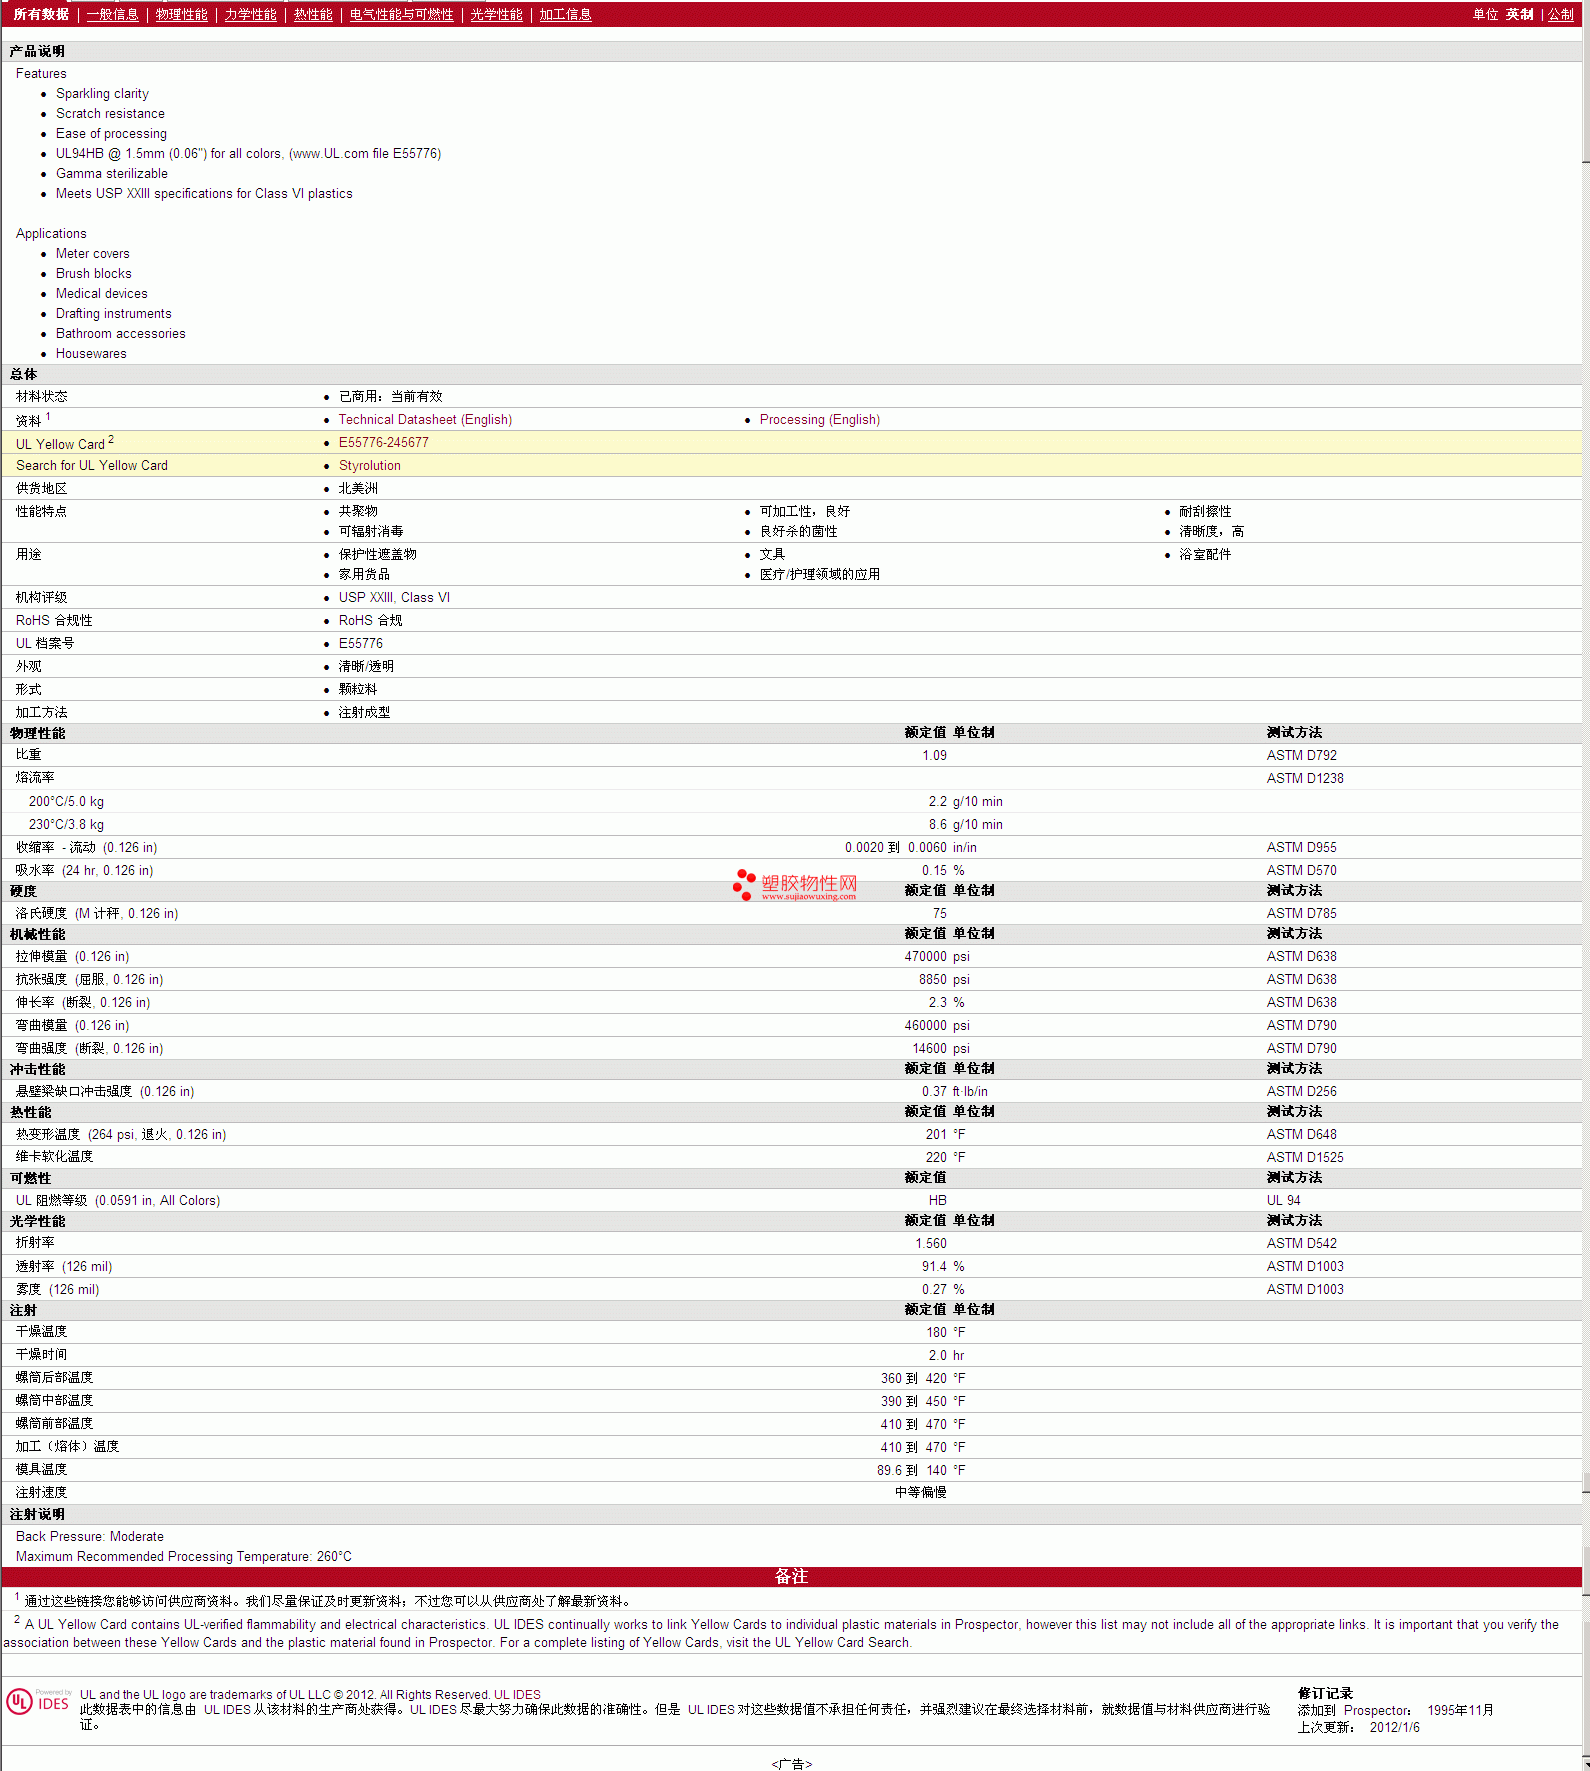
Task: Click the '14600' flexural strength value
Action: [929, 1049]
